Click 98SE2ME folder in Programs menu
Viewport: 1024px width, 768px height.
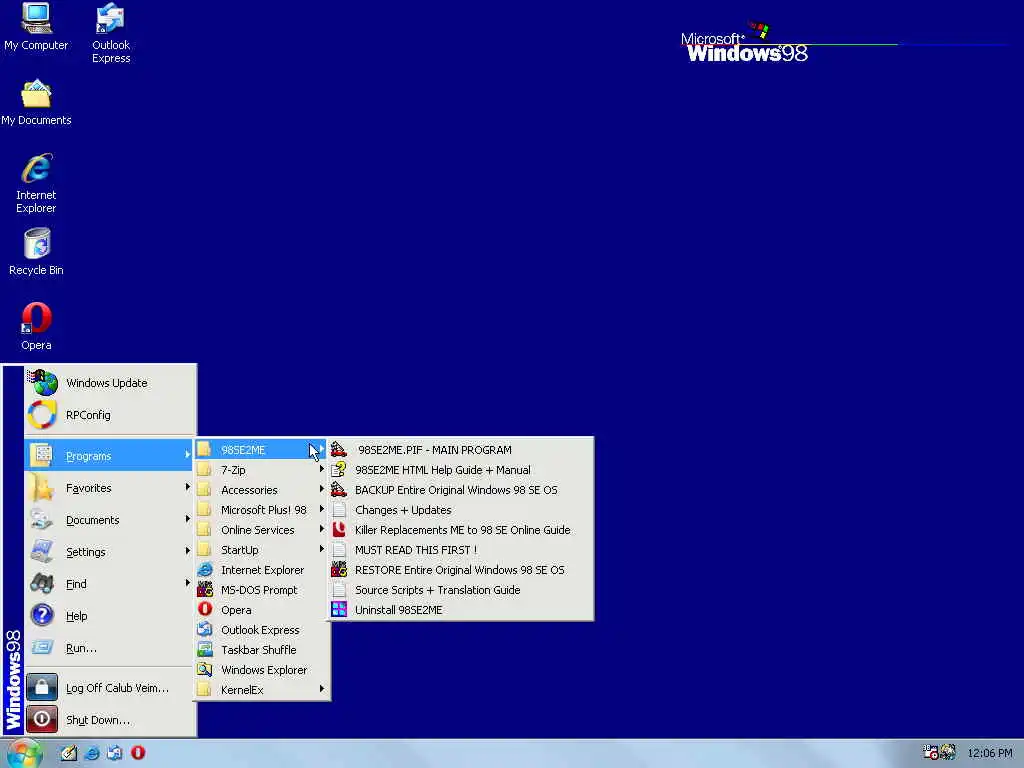[262, 450]
